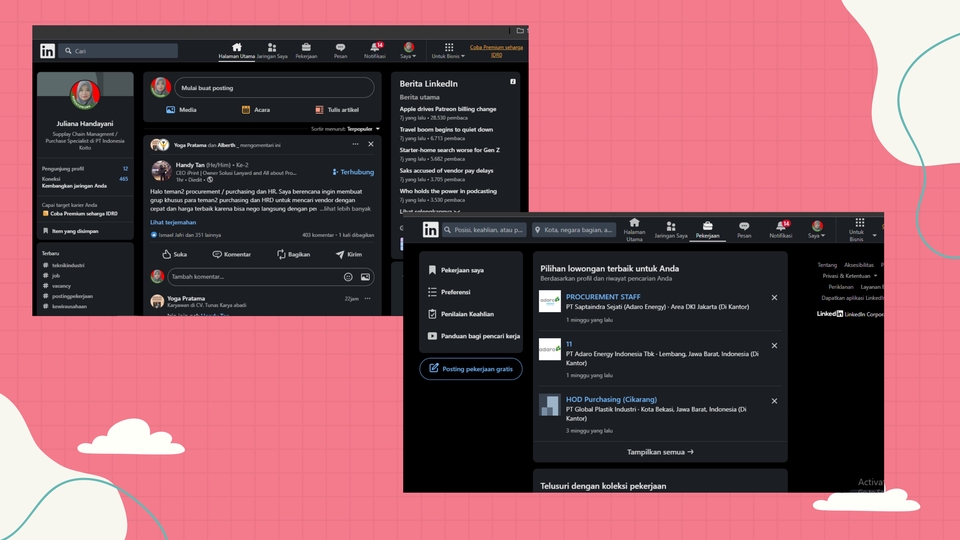Click Kota, negara bagian location field
This screenshot has height=540, width=960.
[574, 230]
